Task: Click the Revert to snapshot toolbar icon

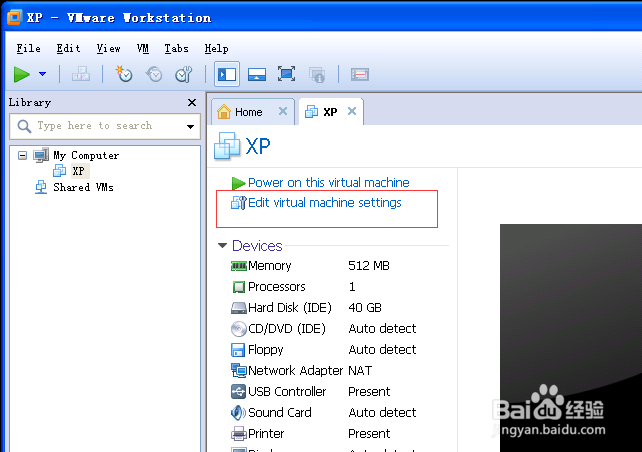Action: click(x=154, y=74)
